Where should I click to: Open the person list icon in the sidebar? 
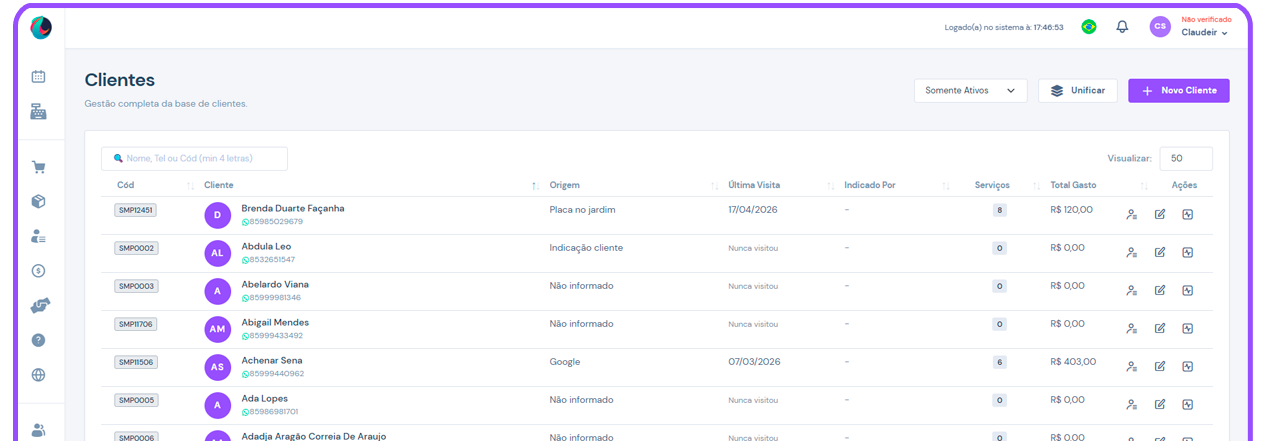point(39,236)
